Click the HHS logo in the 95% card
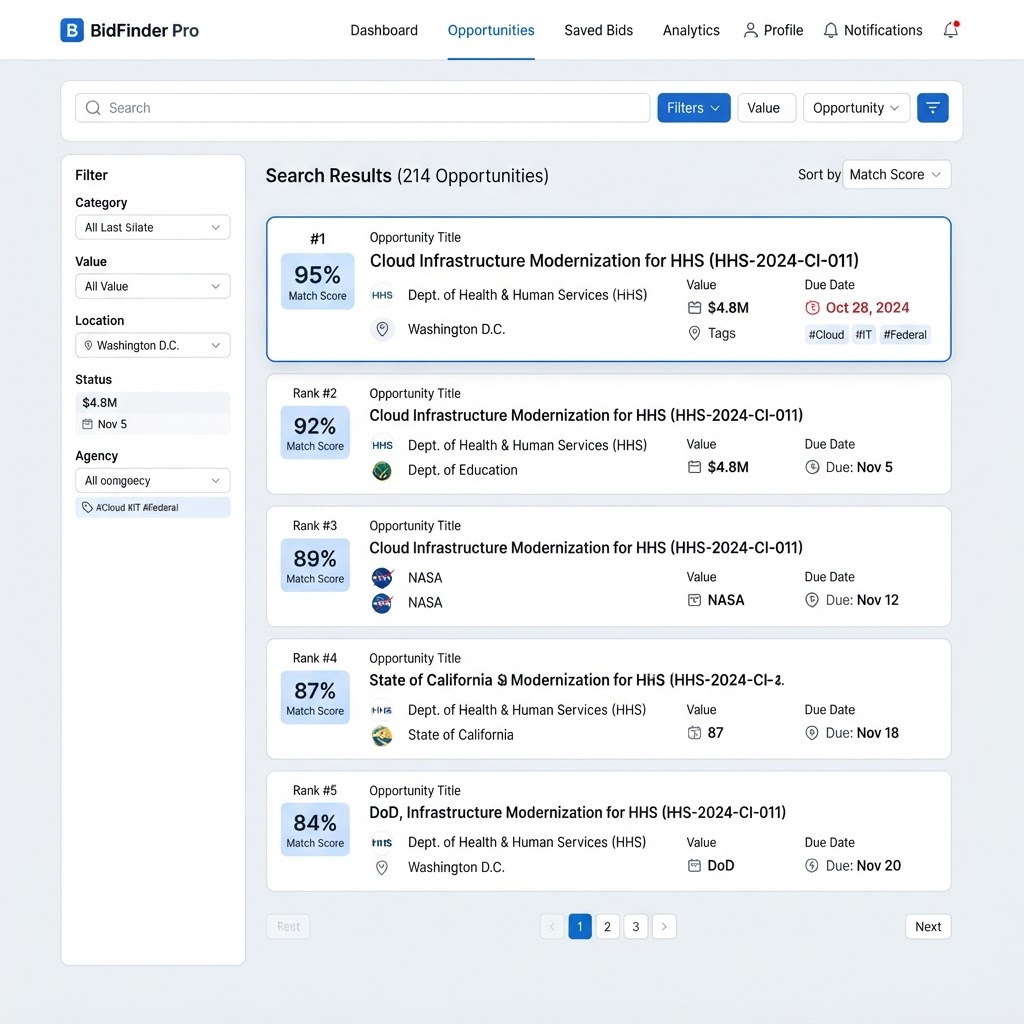The width and height of the screenshot is (1024, 1024). (382, 295)
